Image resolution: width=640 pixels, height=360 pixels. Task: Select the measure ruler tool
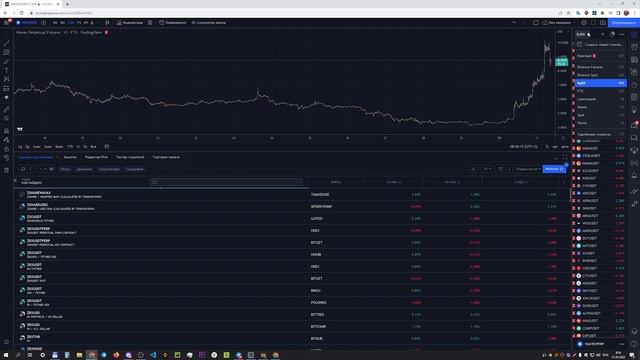point(6,109)
